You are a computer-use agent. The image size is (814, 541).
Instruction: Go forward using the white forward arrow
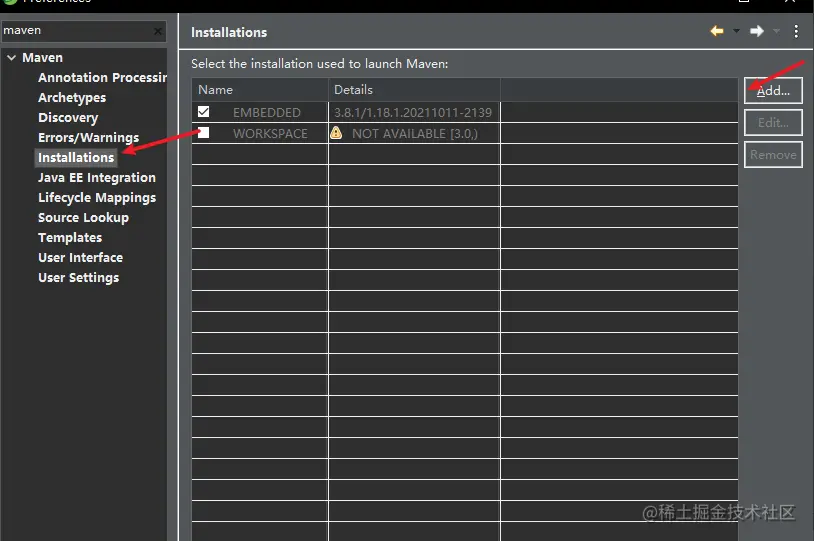click(x=757, y=31)
